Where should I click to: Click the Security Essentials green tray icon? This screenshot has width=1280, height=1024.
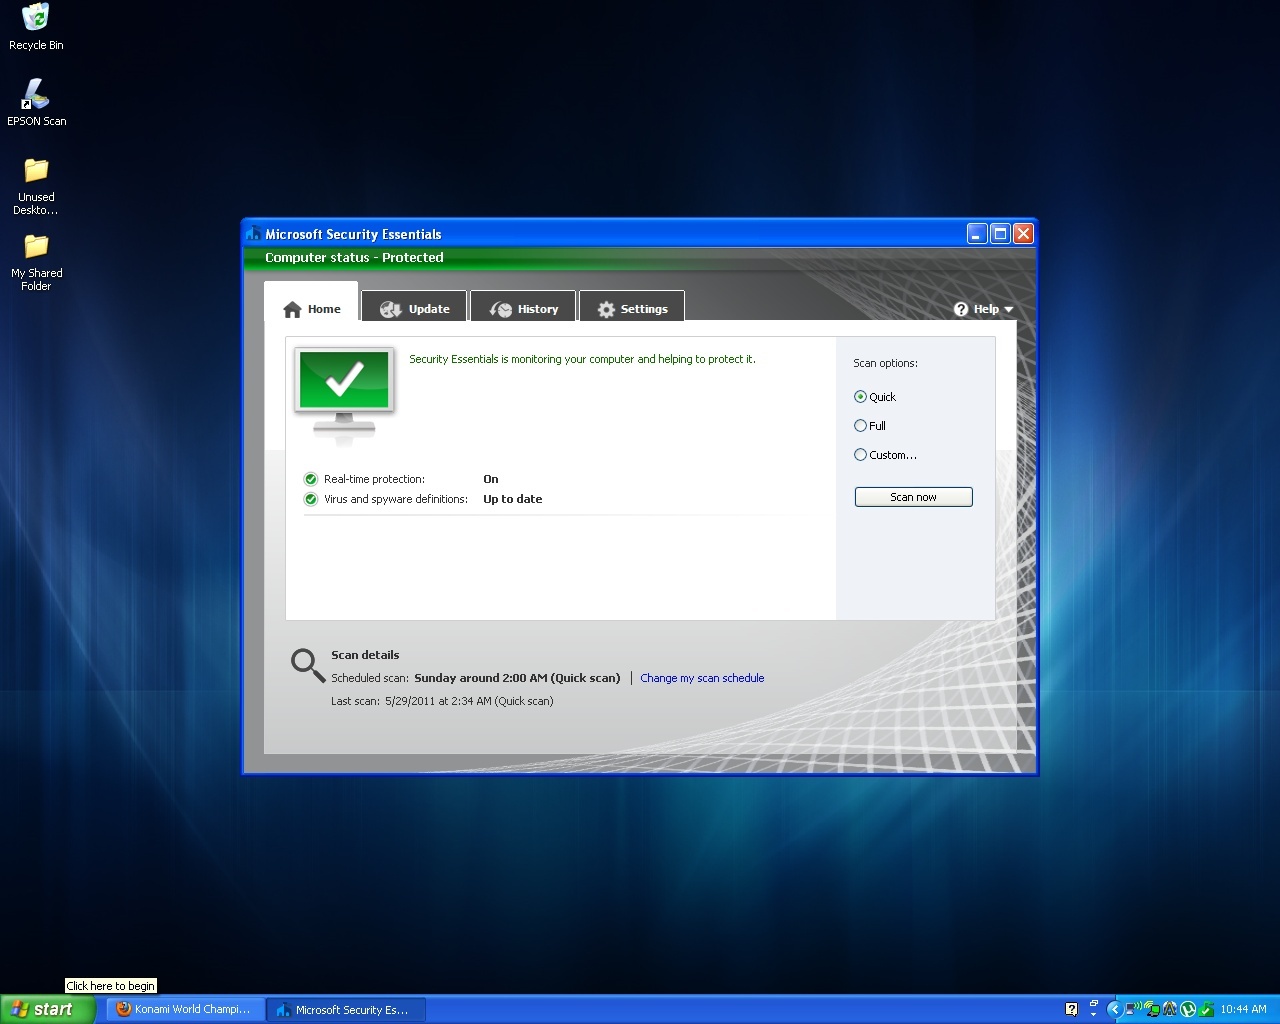click(x=1206, y=1009)
